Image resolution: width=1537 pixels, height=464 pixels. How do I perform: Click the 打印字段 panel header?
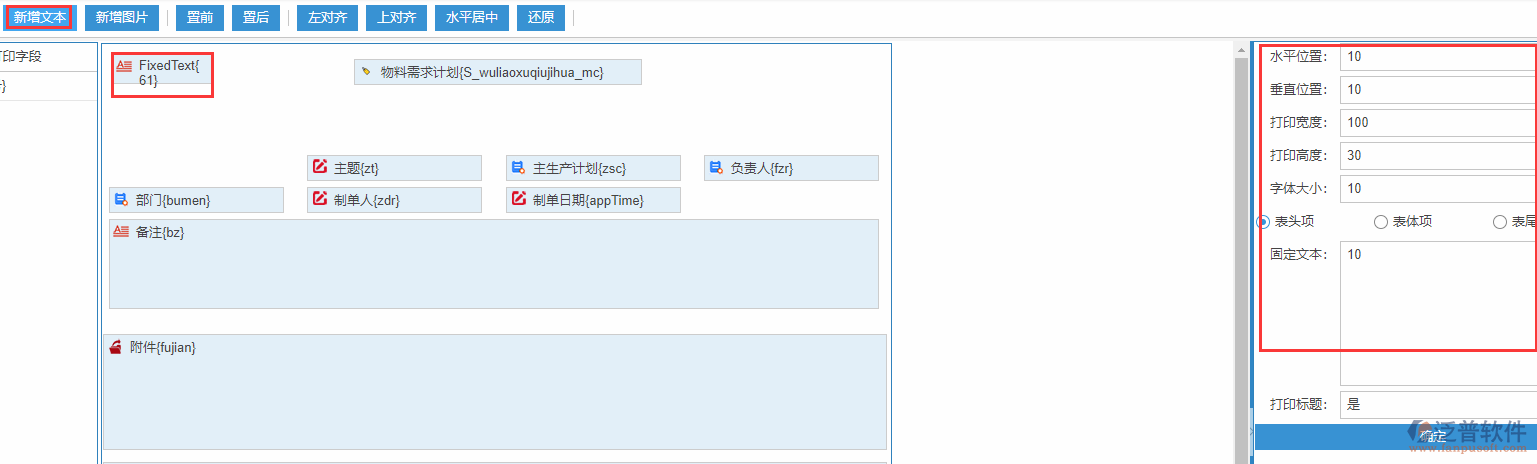point(47,57)
